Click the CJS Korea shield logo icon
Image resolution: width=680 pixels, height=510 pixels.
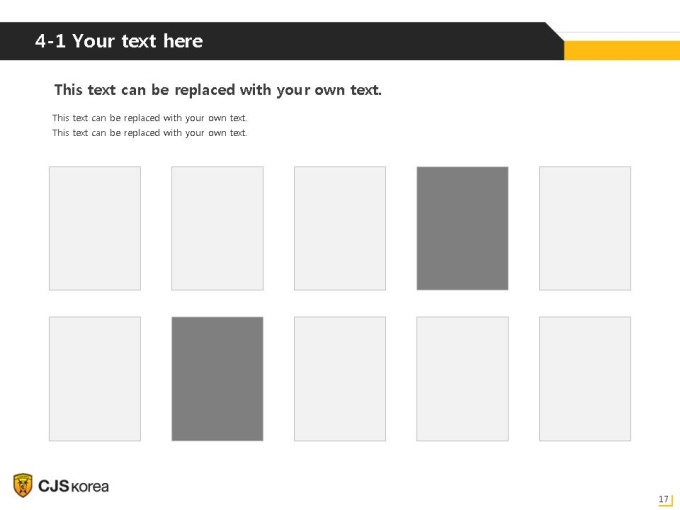[x=23, y=485]
